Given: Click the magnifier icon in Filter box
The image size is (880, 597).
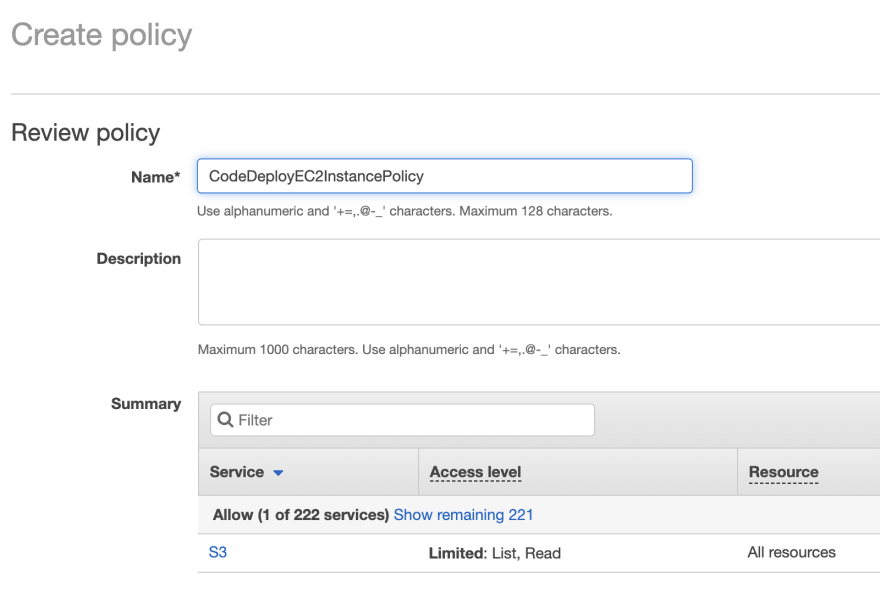Looking at the screenshot, I should pos(225,420).
